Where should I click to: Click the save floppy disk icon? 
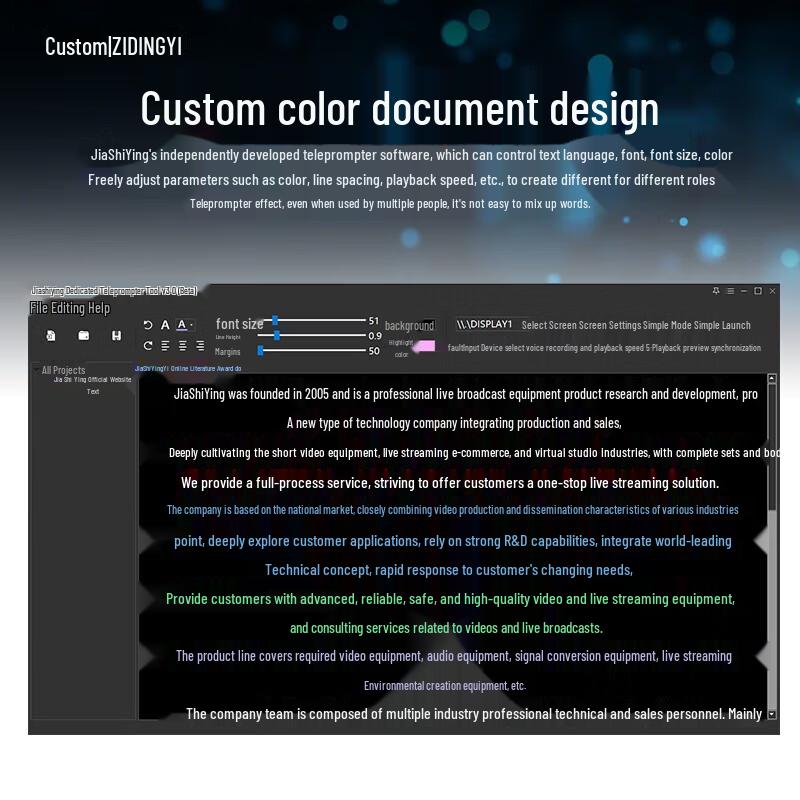116,335
